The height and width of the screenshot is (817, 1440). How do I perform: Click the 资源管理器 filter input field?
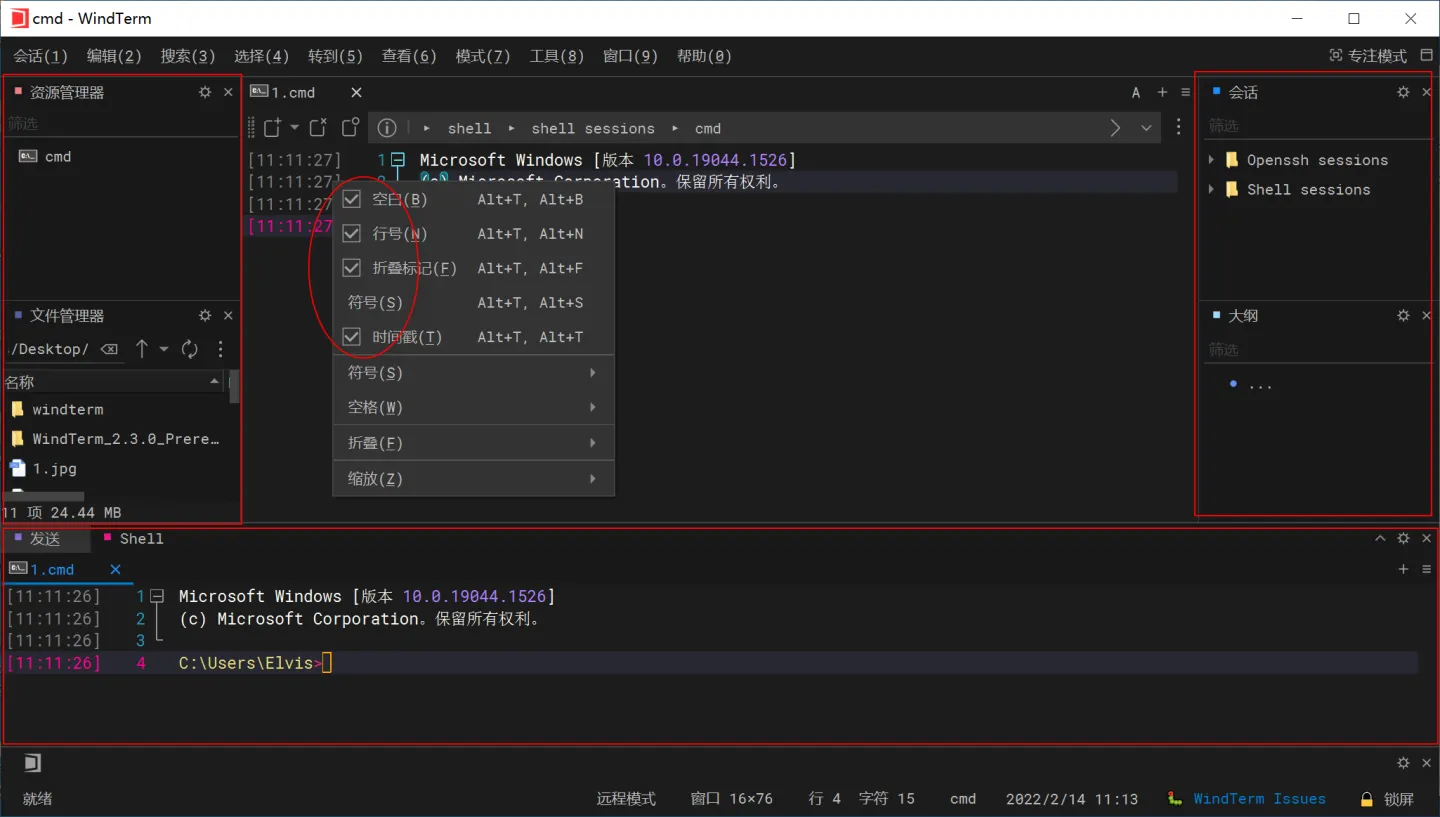click(120, 124)
